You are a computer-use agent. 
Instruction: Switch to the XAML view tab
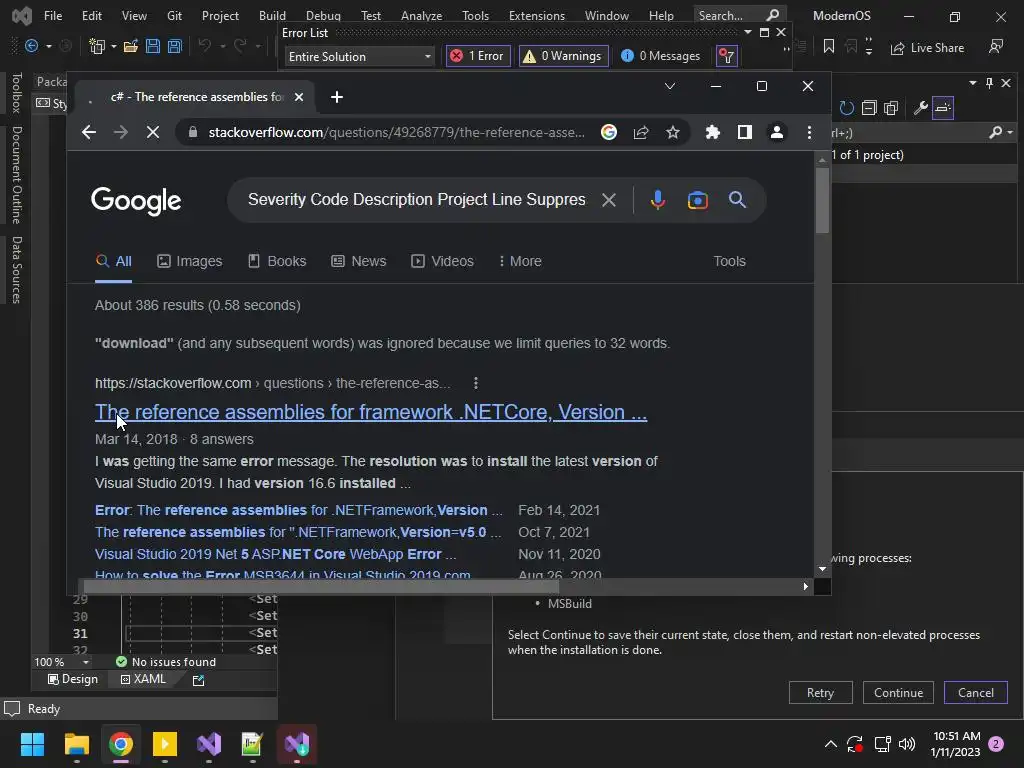[x=143, y=680]
